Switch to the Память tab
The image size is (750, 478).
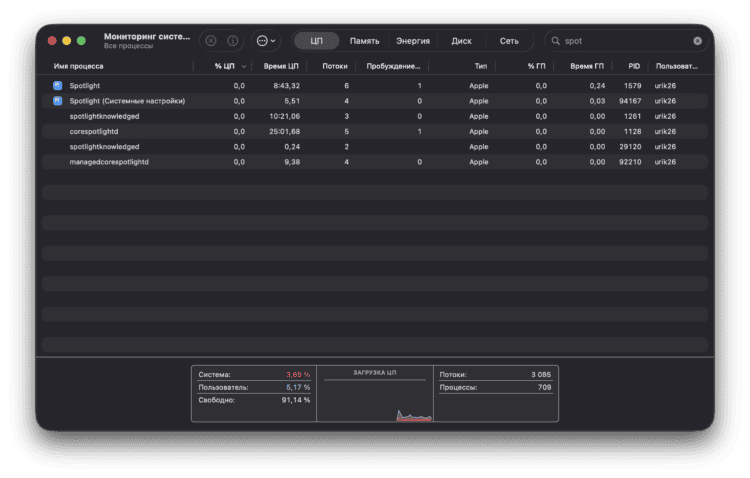pyautogui.click(x=364, y=41)
